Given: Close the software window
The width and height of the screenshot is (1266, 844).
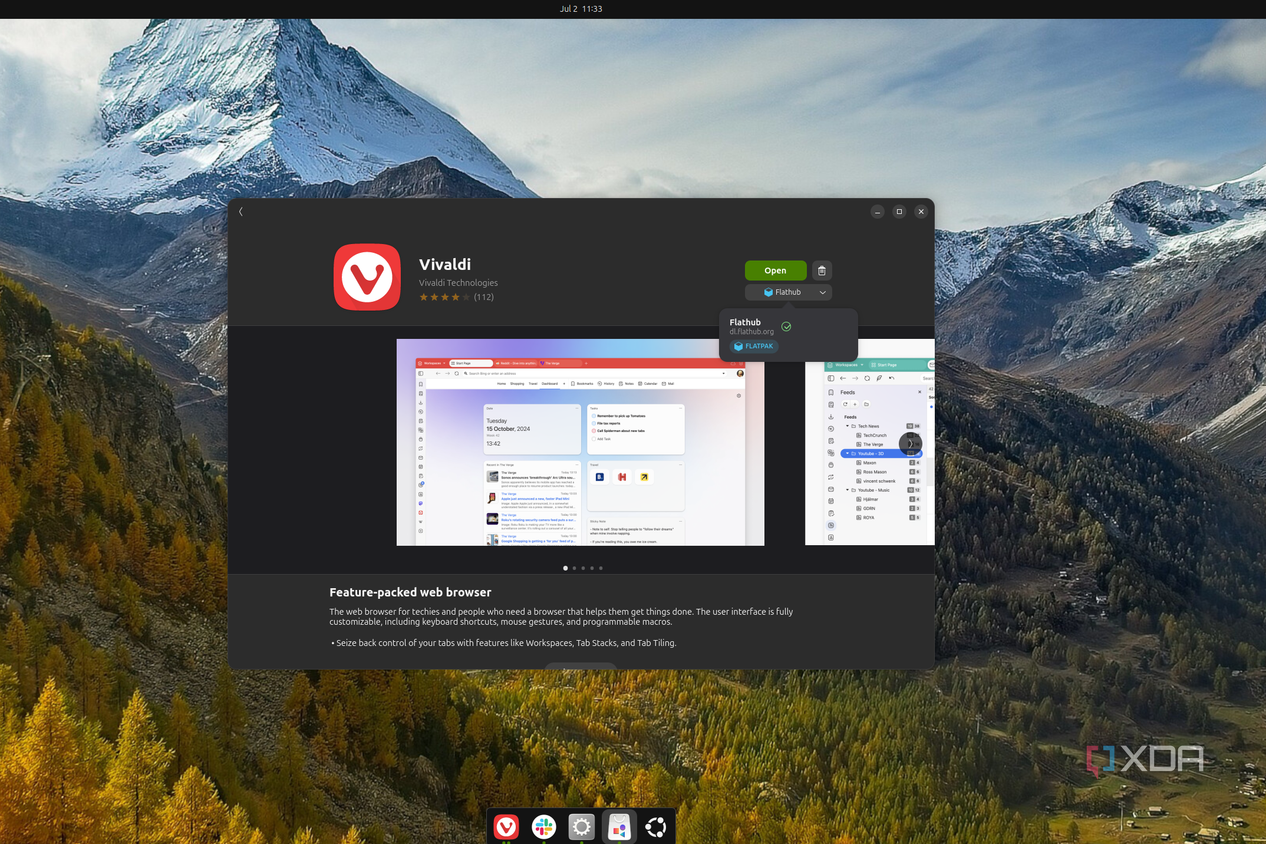Looking at the screenshot, I should (921, 211).
